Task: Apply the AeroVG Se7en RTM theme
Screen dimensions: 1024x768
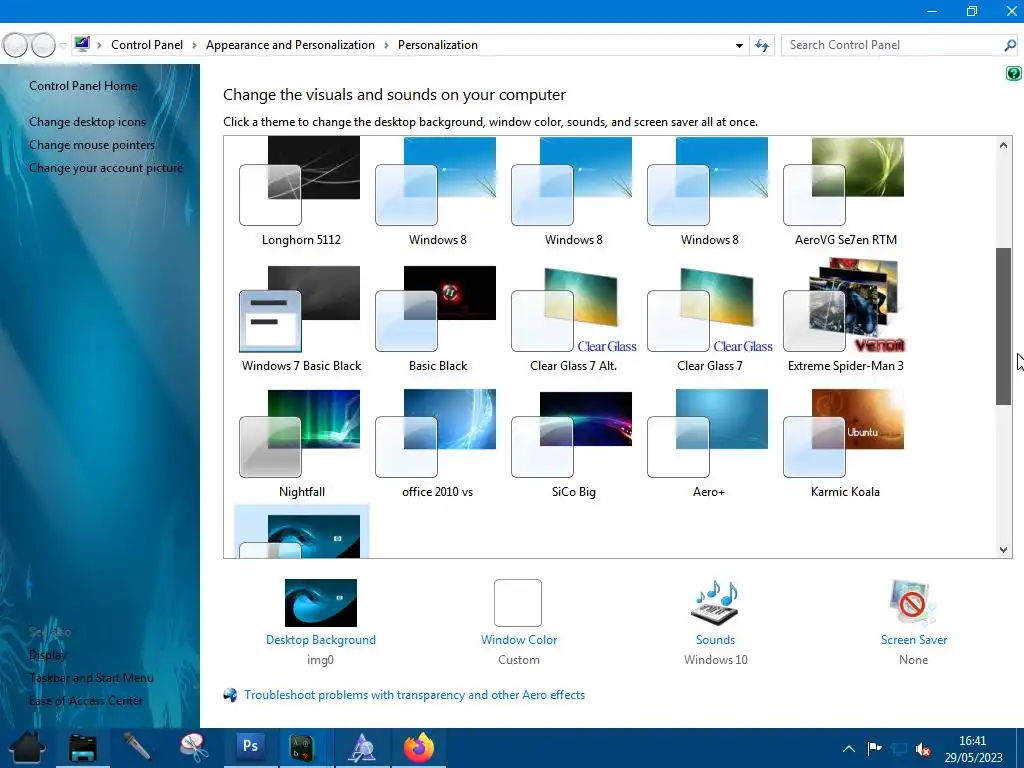Action: [x=845, y=191]
